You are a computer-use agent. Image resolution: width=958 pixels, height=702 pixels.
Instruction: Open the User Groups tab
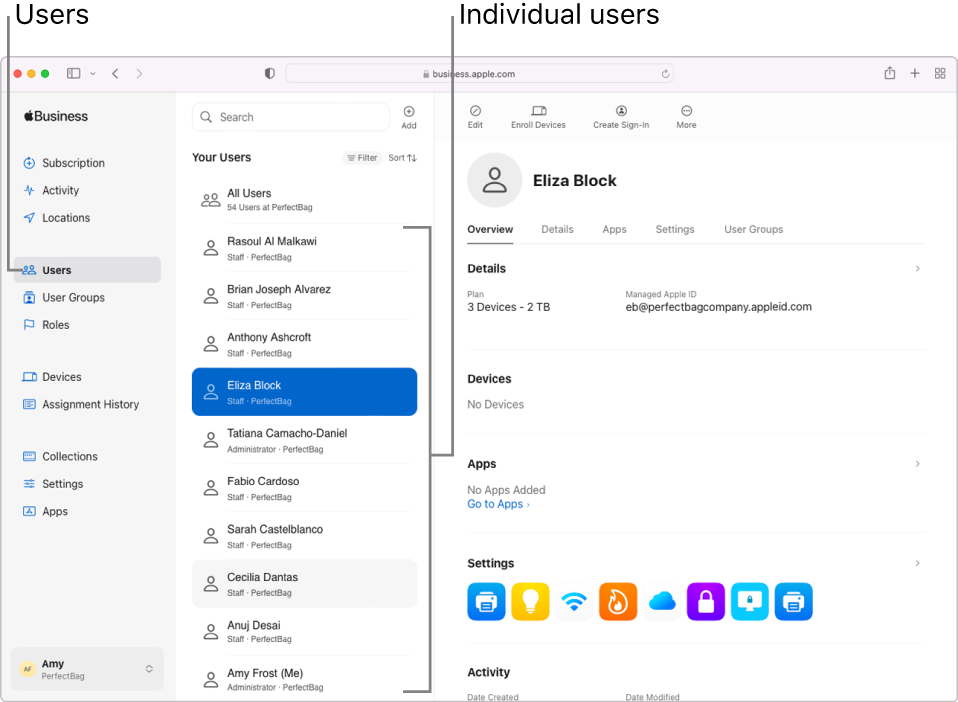click(753, 229)
